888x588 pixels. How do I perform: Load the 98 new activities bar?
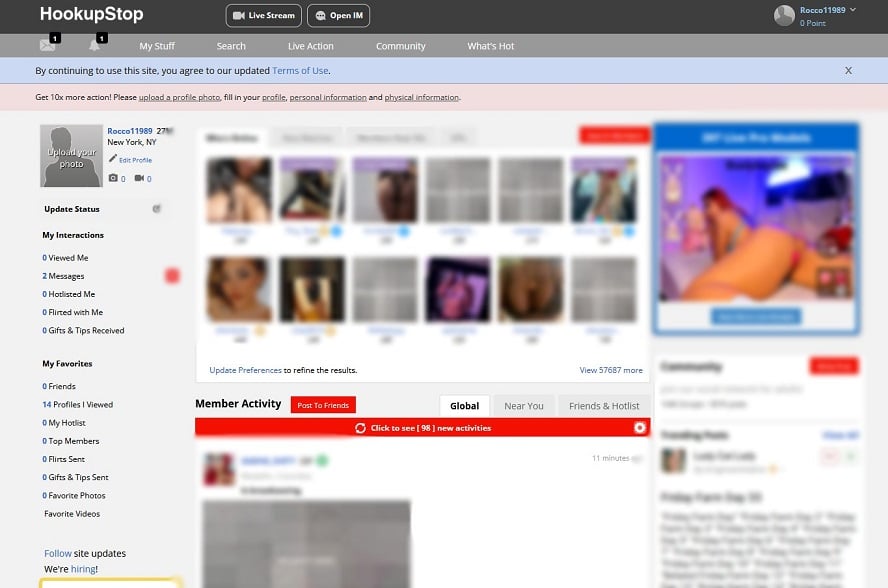coord(422,428)
